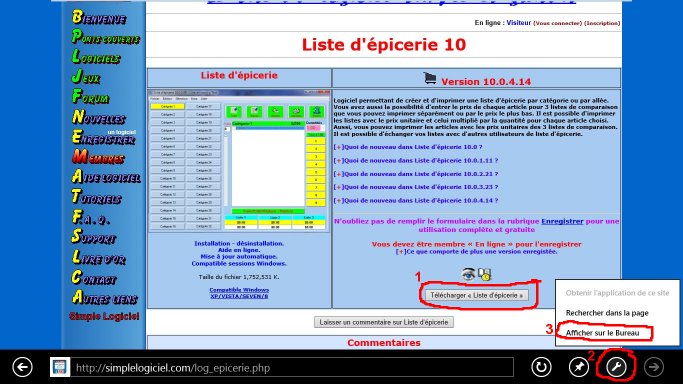Click the refresh page icon
683x384 pixels.
[541, 367]
